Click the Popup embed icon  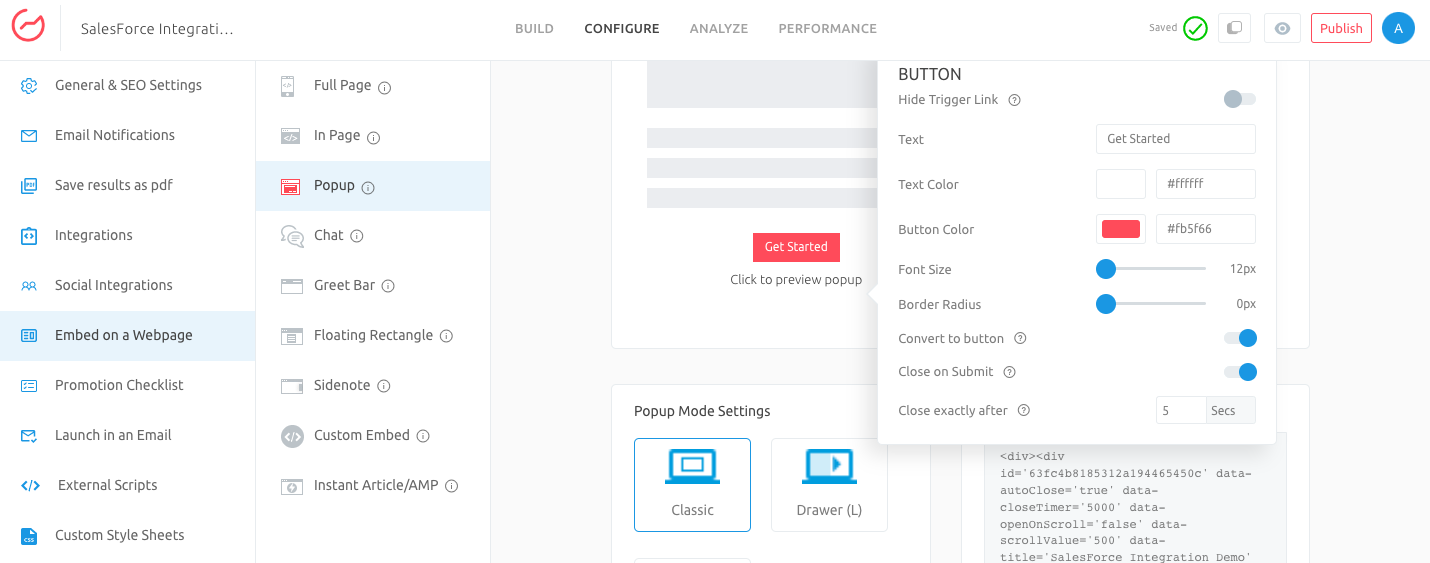291,186
